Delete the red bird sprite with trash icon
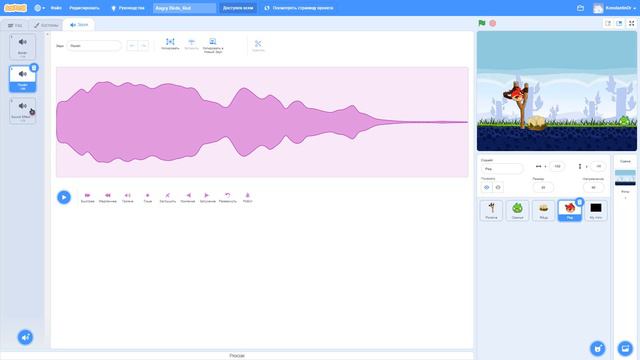The width and height of the screenshot is (640, 360). click(580, 202)
